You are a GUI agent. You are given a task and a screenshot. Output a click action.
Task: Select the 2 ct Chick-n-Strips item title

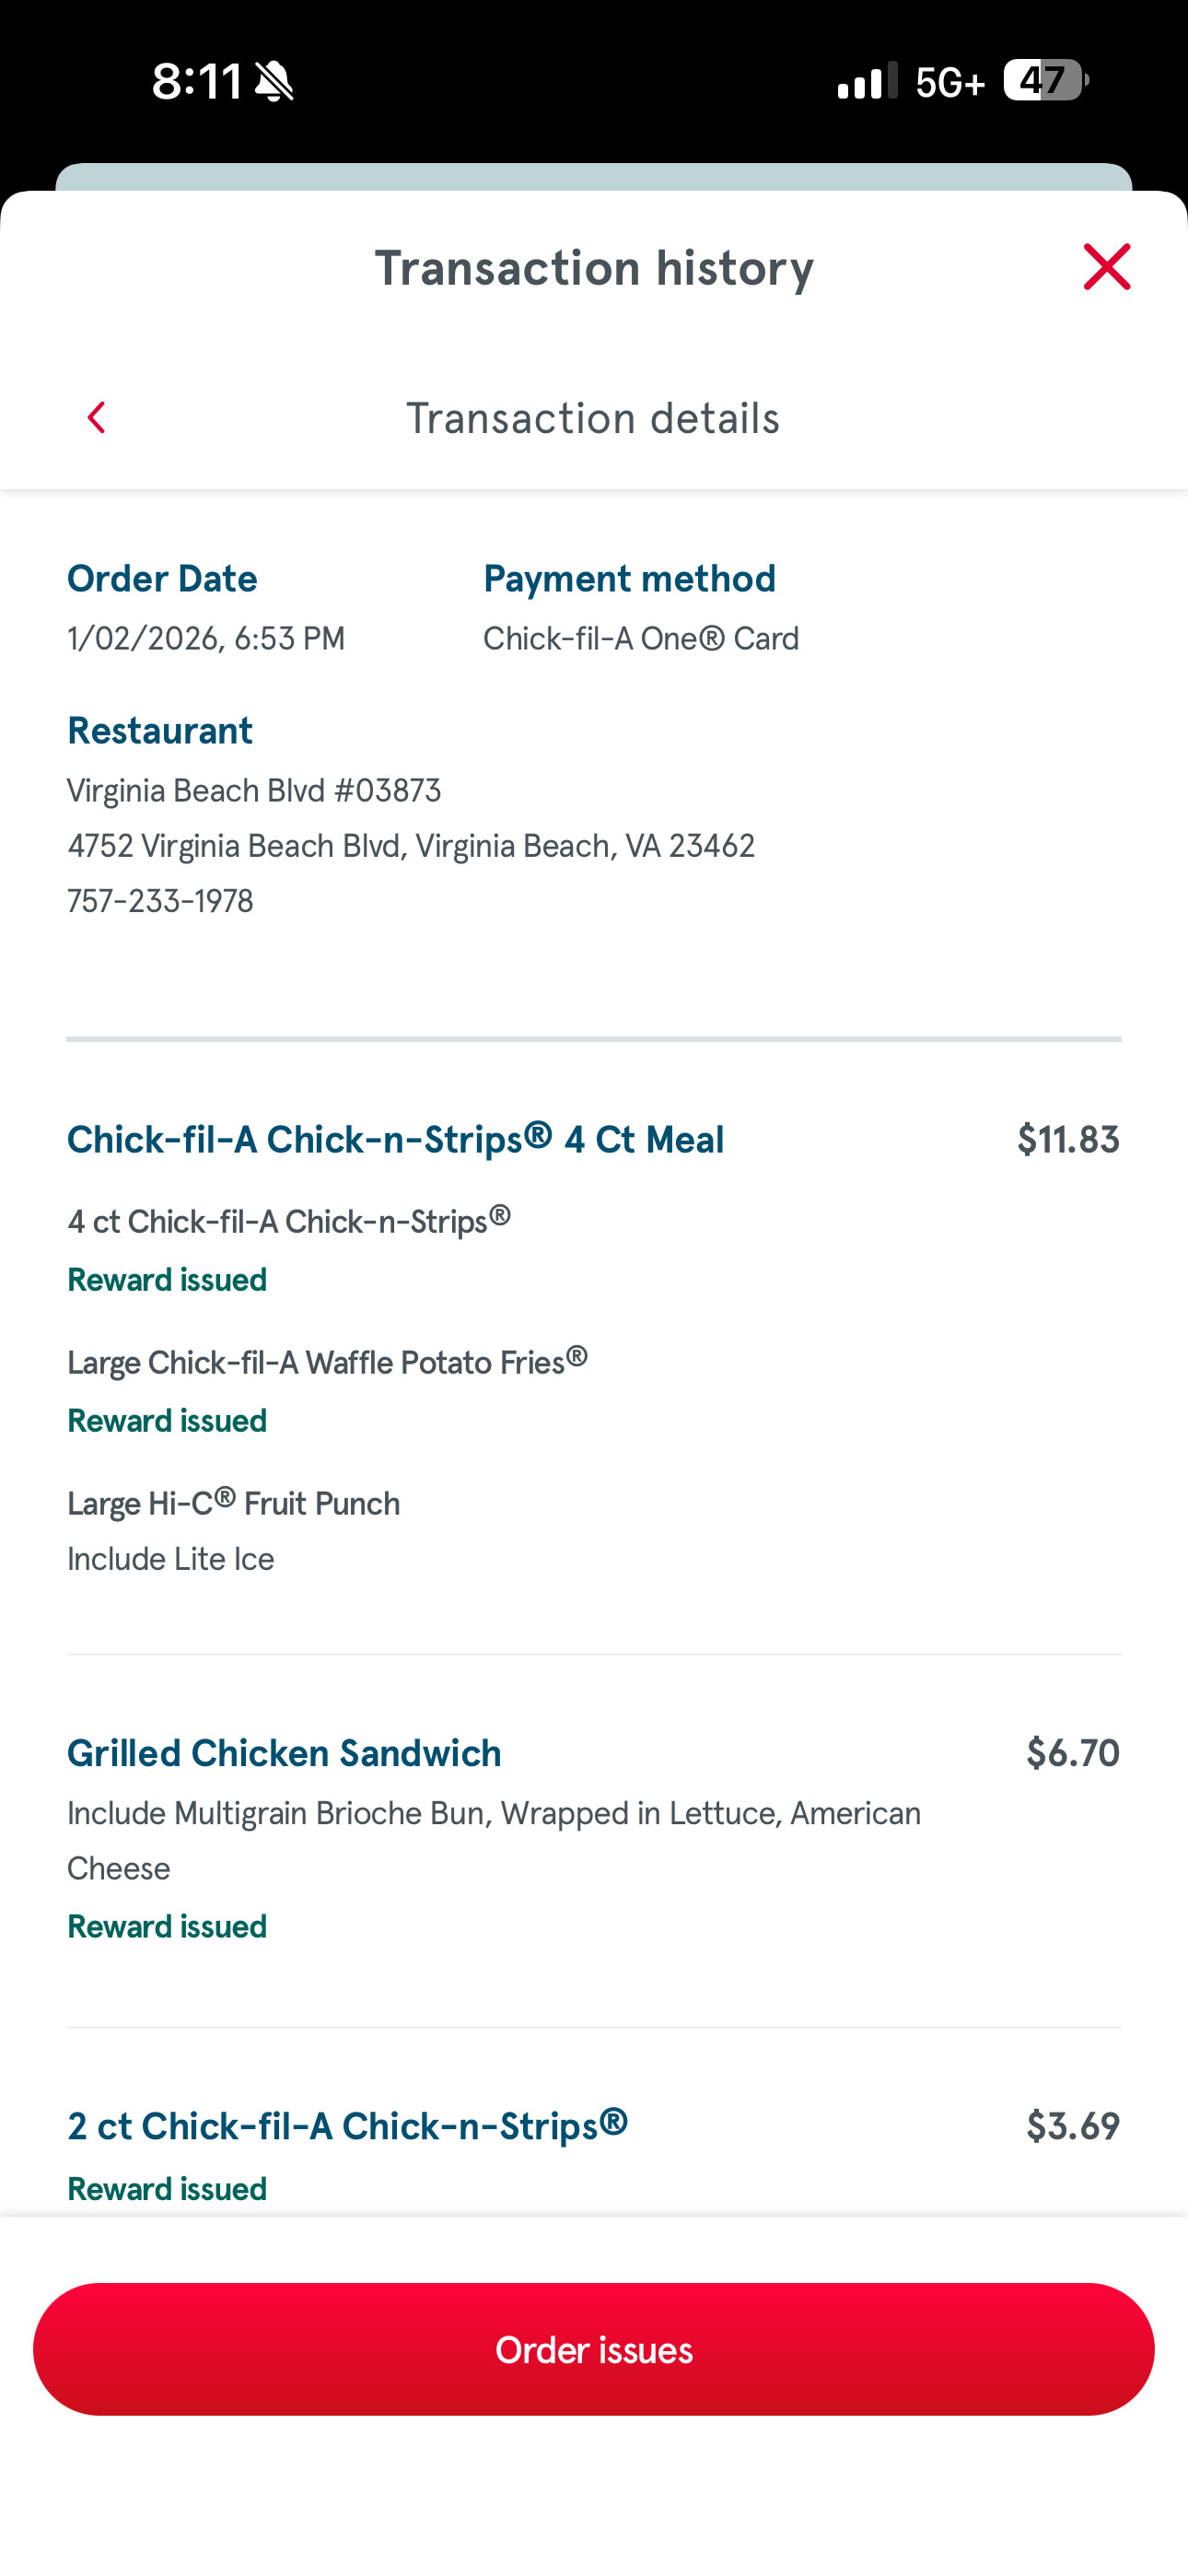click(x=347, y=2125)
